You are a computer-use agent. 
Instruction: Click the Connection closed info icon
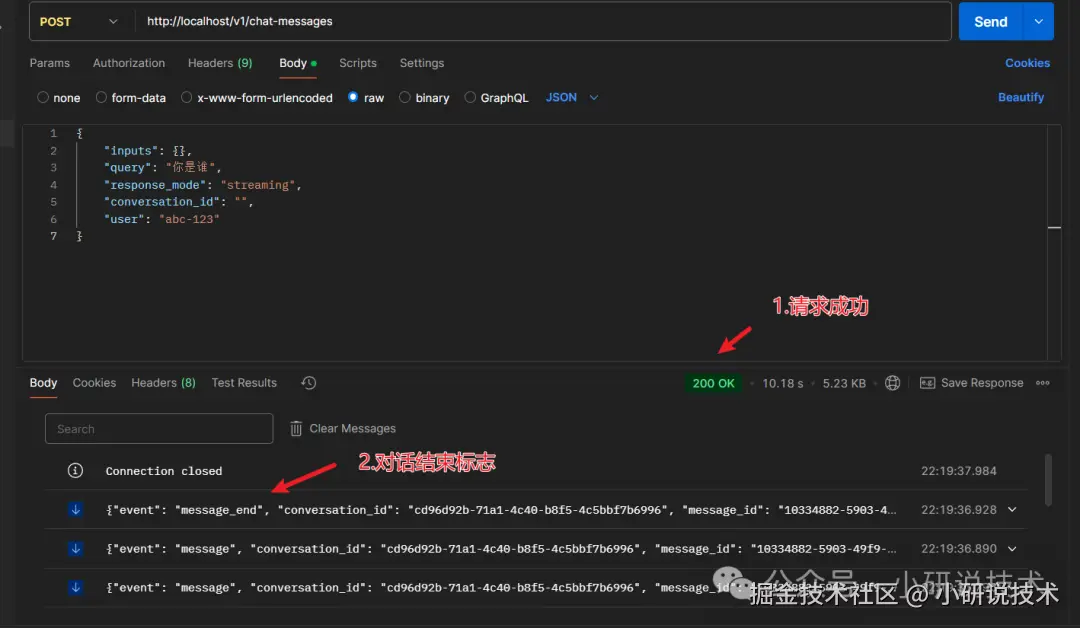tap(75, 470)
